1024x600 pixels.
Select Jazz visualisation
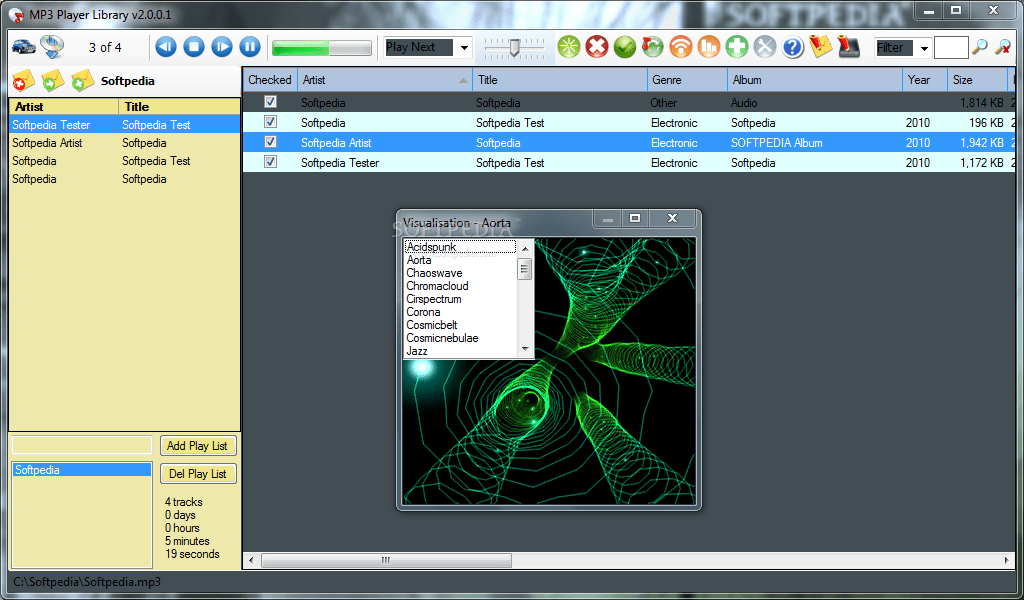point(460,351)
